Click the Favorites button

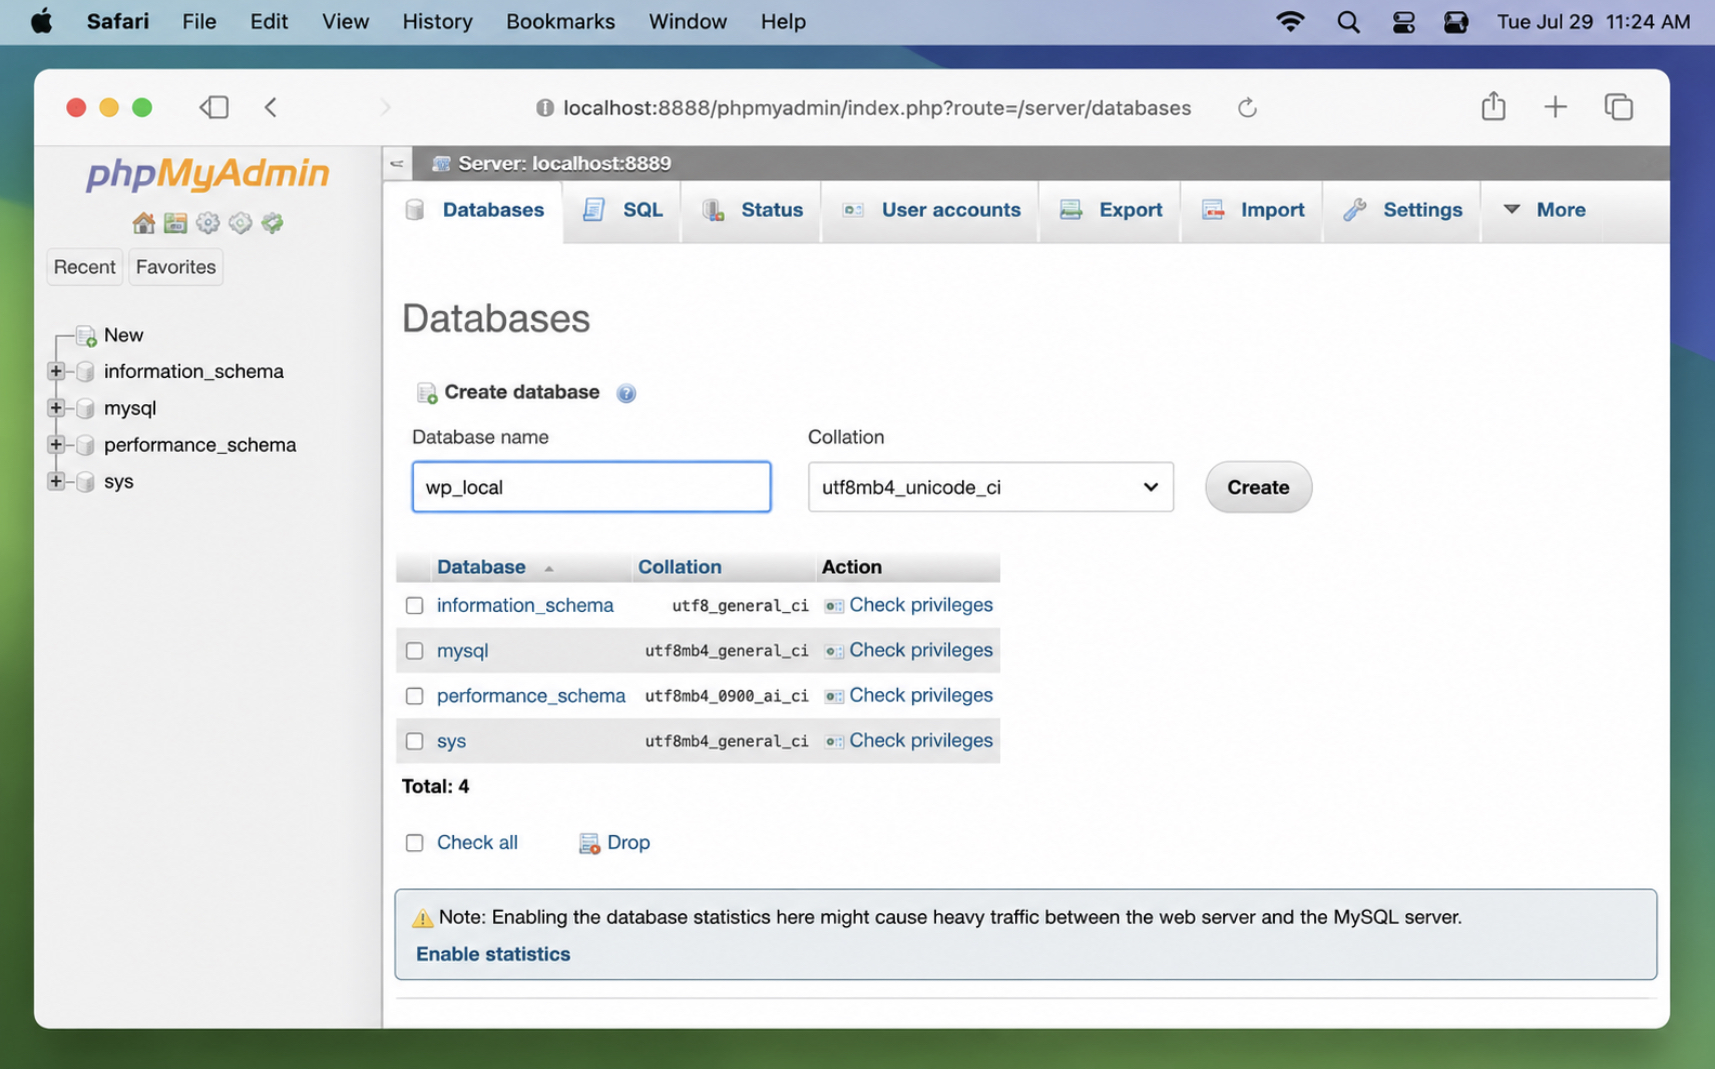176,267
